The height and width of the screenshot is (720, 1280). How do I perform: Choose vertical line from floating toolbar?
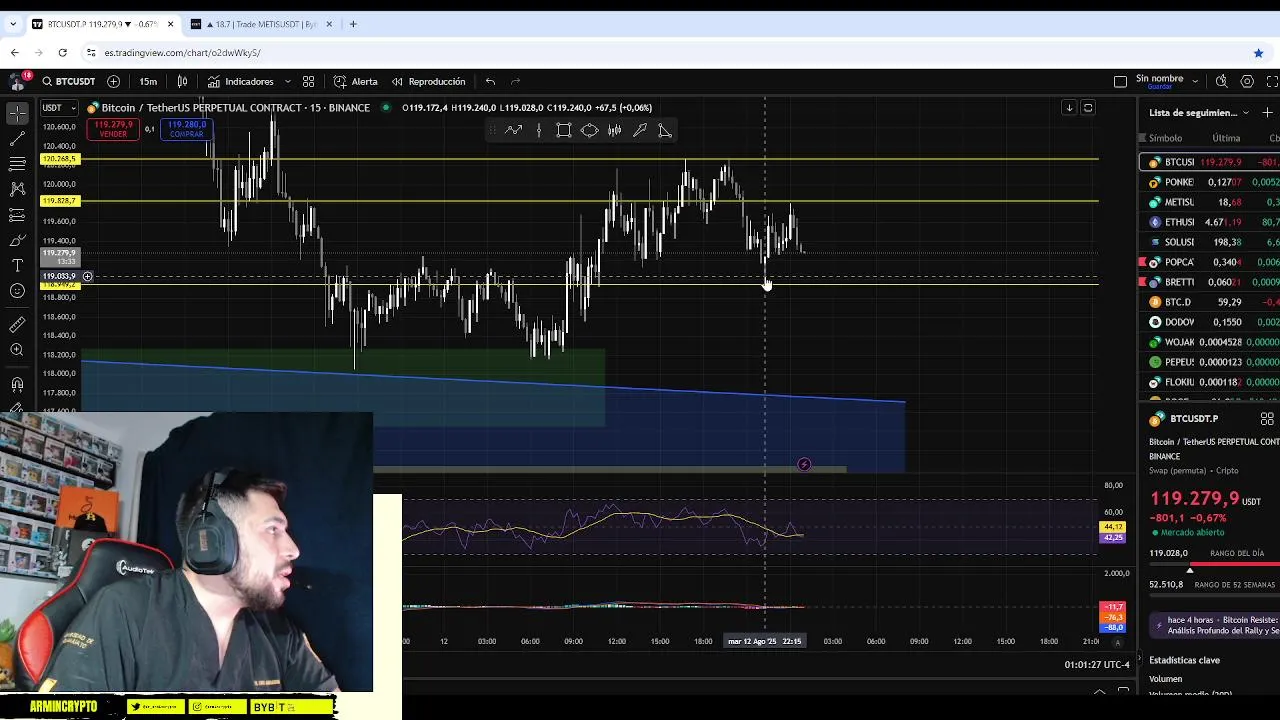(x=538, y=130)
